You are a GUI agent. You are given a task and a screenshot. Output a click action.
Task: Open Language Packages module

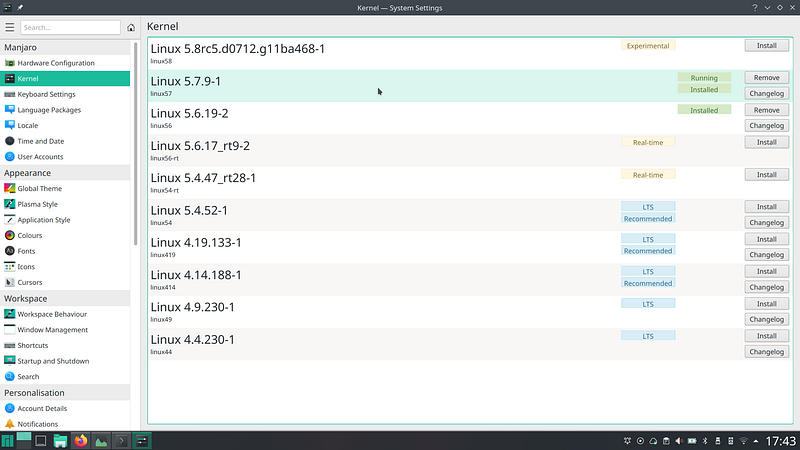[x=65, y=110]
